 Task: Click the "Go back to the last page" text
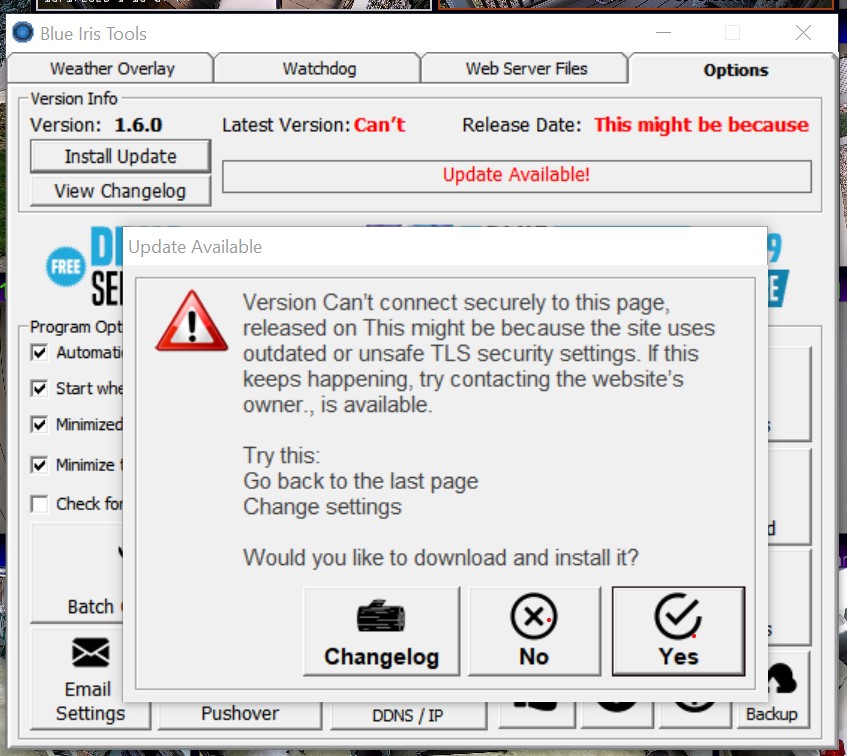click(361, 481)
